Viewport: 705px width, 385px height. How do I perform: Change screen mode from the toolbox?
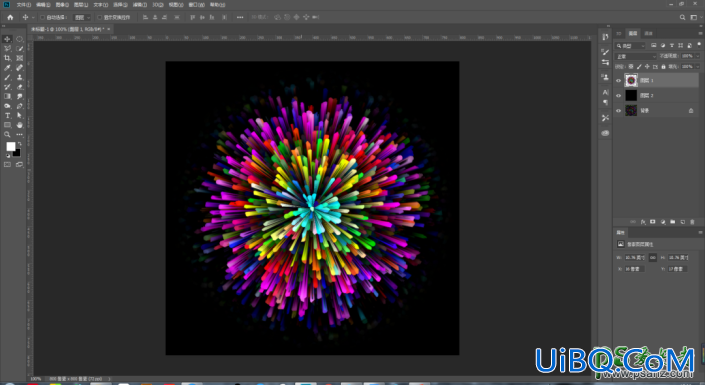(20, 165)
